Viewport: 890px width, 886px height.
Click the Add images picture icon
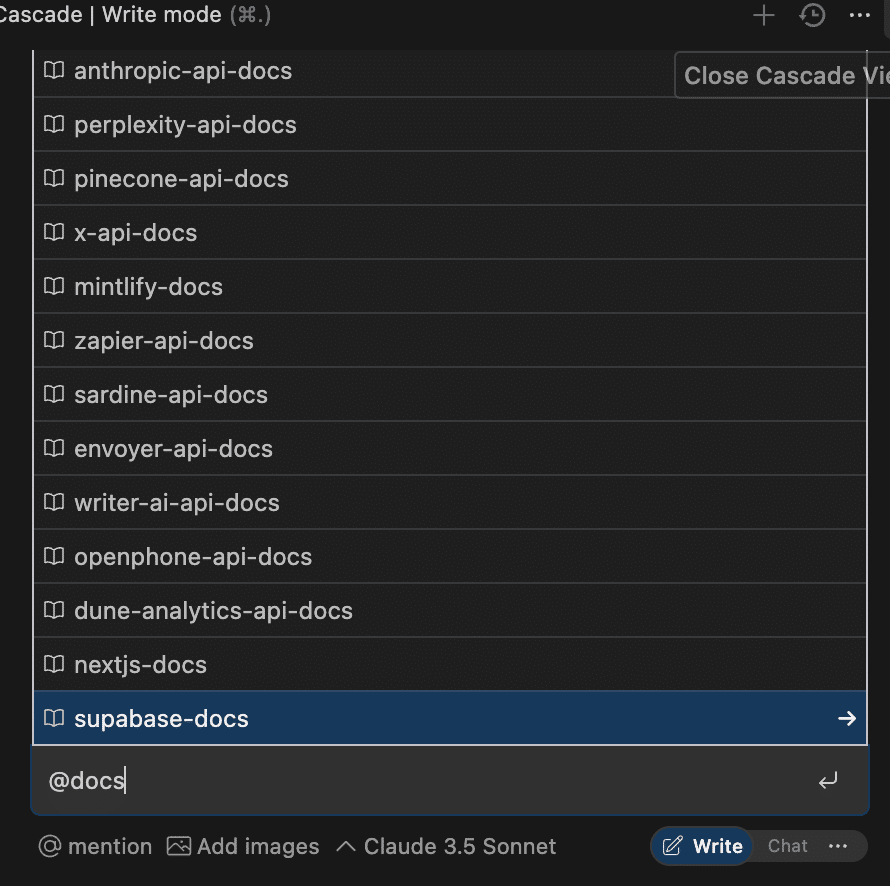(x=179, y=846)
